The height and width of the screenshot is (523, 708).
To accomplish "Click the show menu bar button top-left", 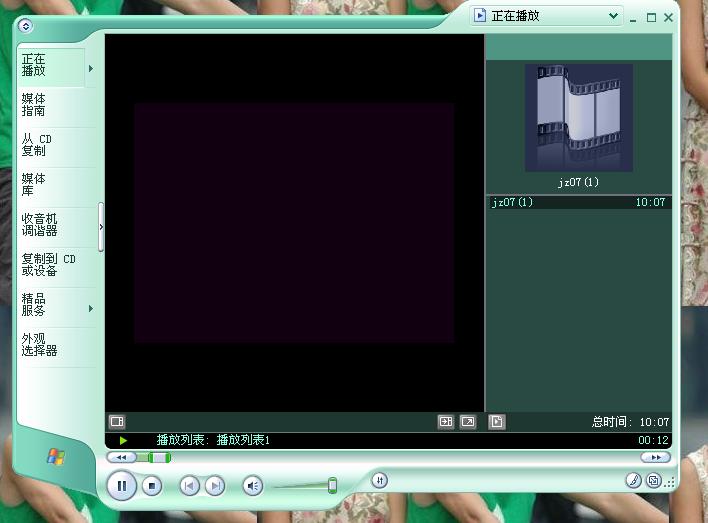I will point(25,26).
